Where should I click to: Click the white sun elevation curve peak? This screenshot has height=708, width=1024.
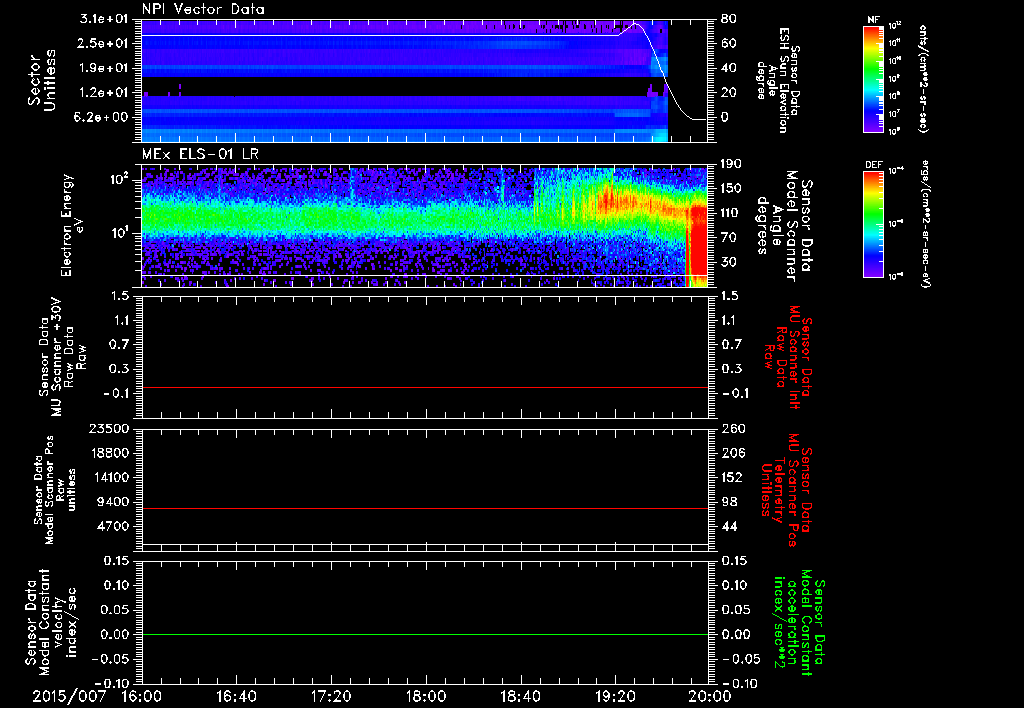pos(636,24)
